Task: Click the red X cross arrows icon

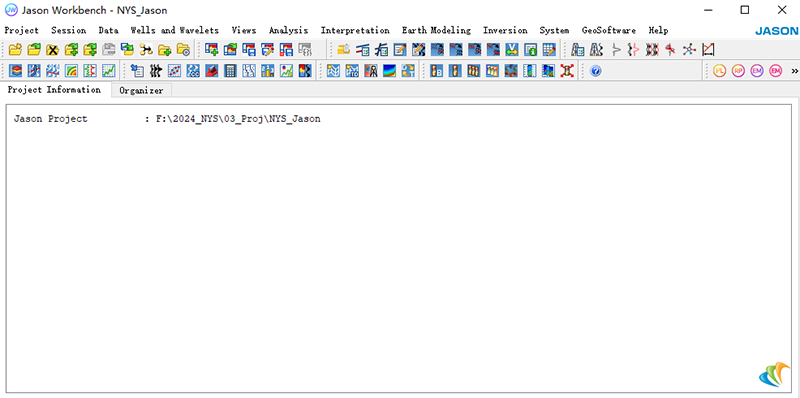Action: [x=567, y=70]
